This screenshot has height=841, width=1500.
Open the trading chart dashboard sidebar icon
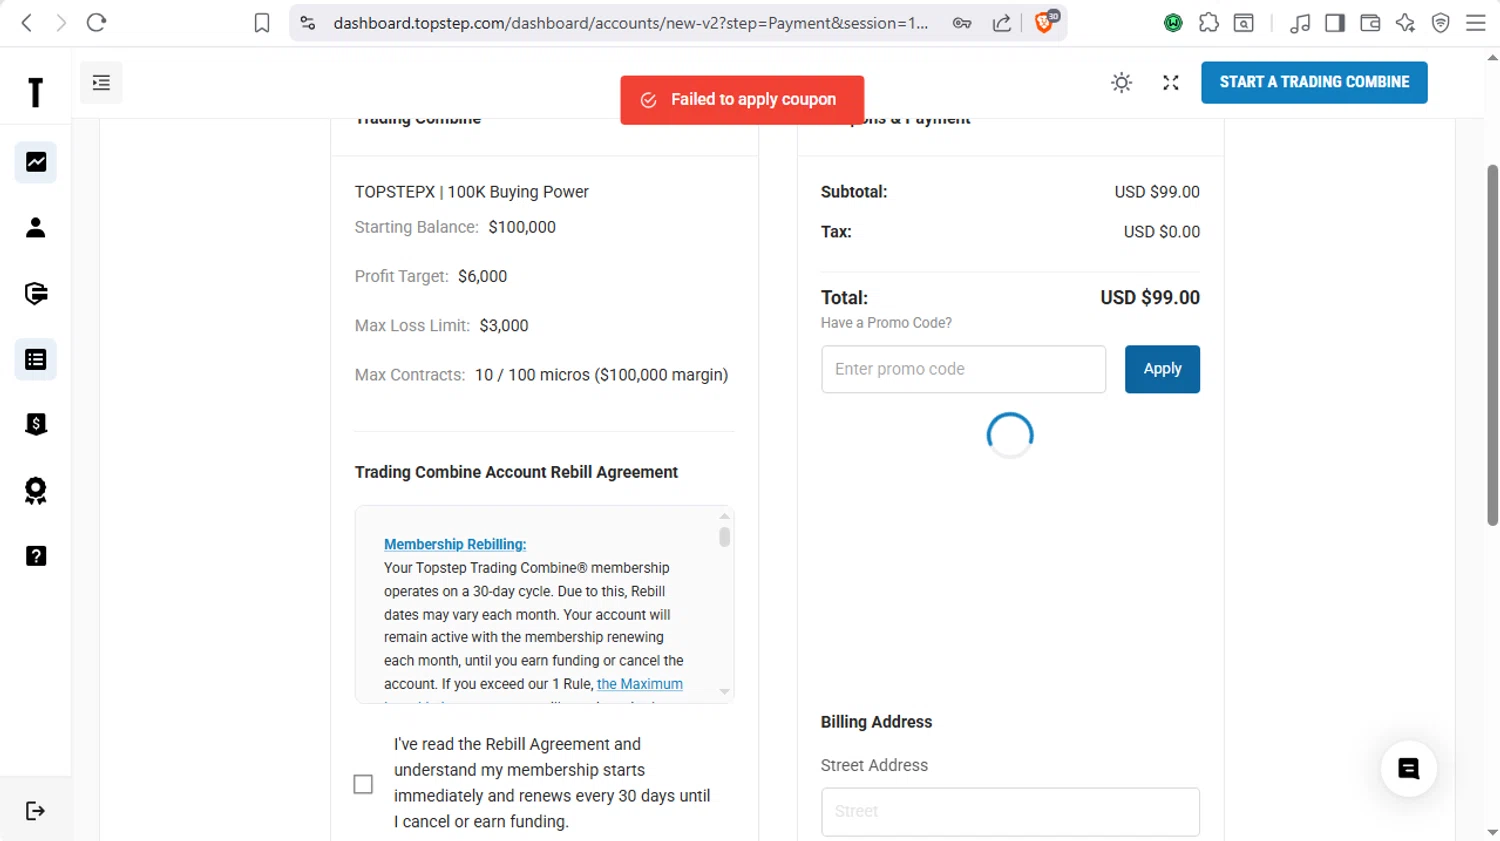(36, 162)
